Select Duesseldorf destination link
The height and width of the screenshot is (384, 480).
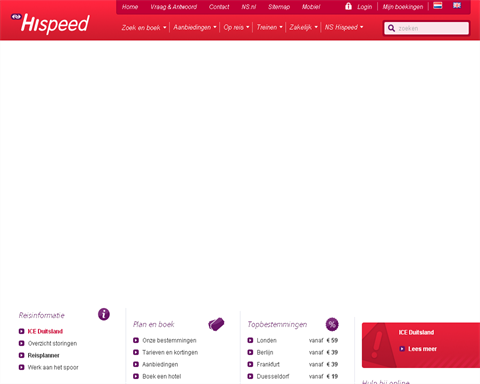tap(273, 376)
